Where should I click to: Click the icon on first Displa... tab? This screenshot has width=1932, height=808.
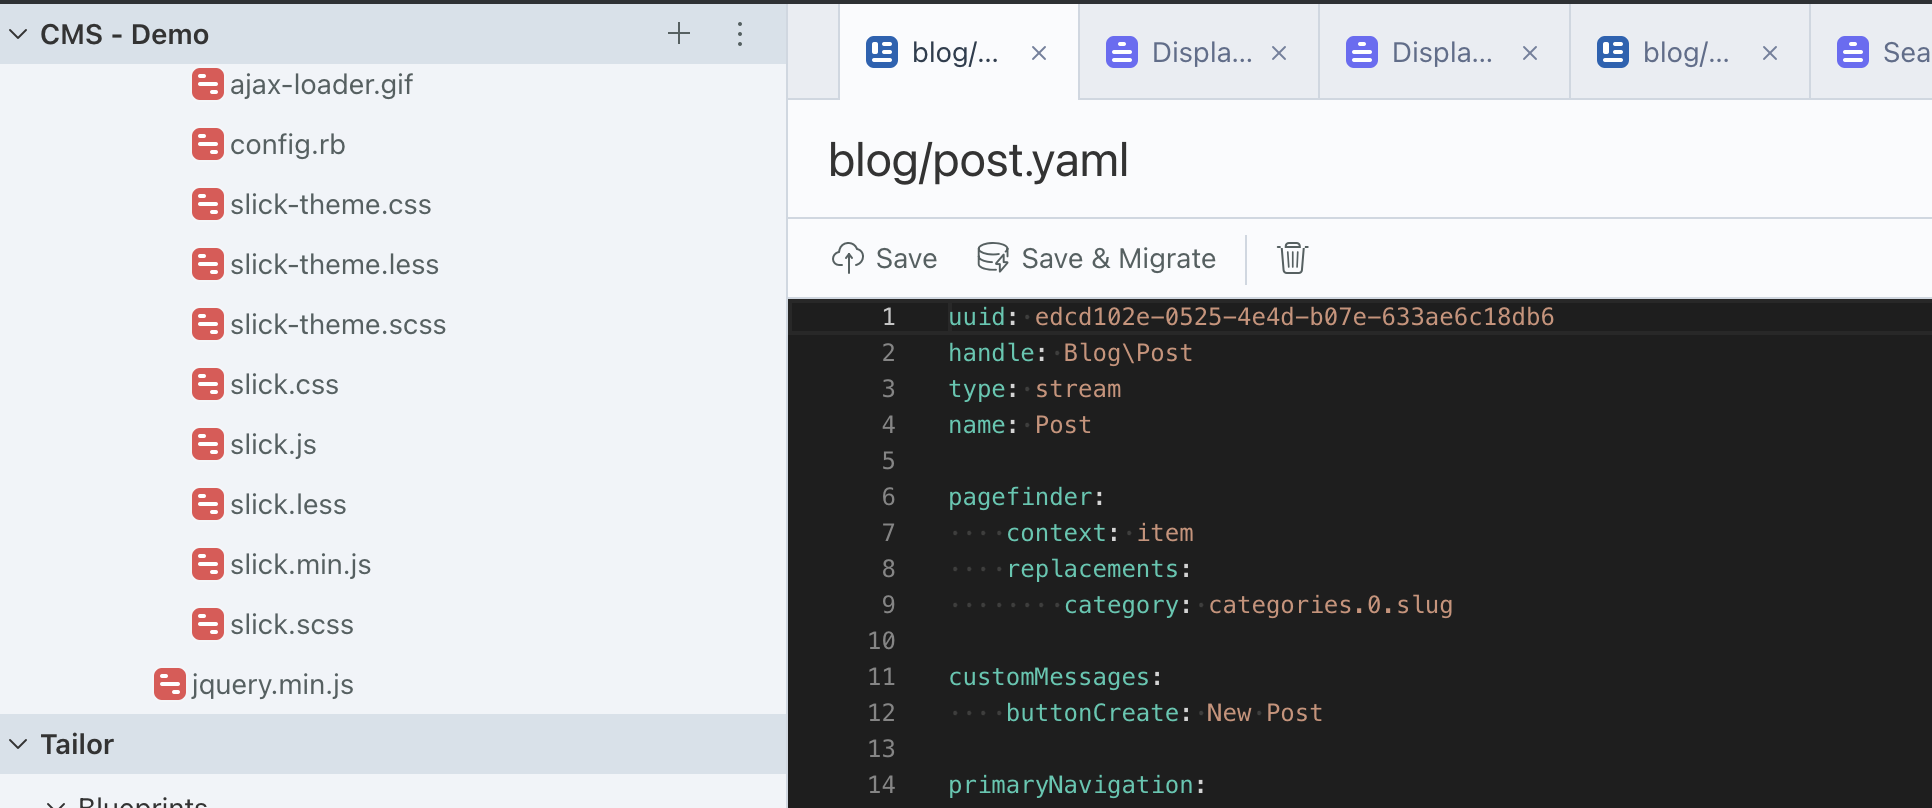pos(1122,52)
